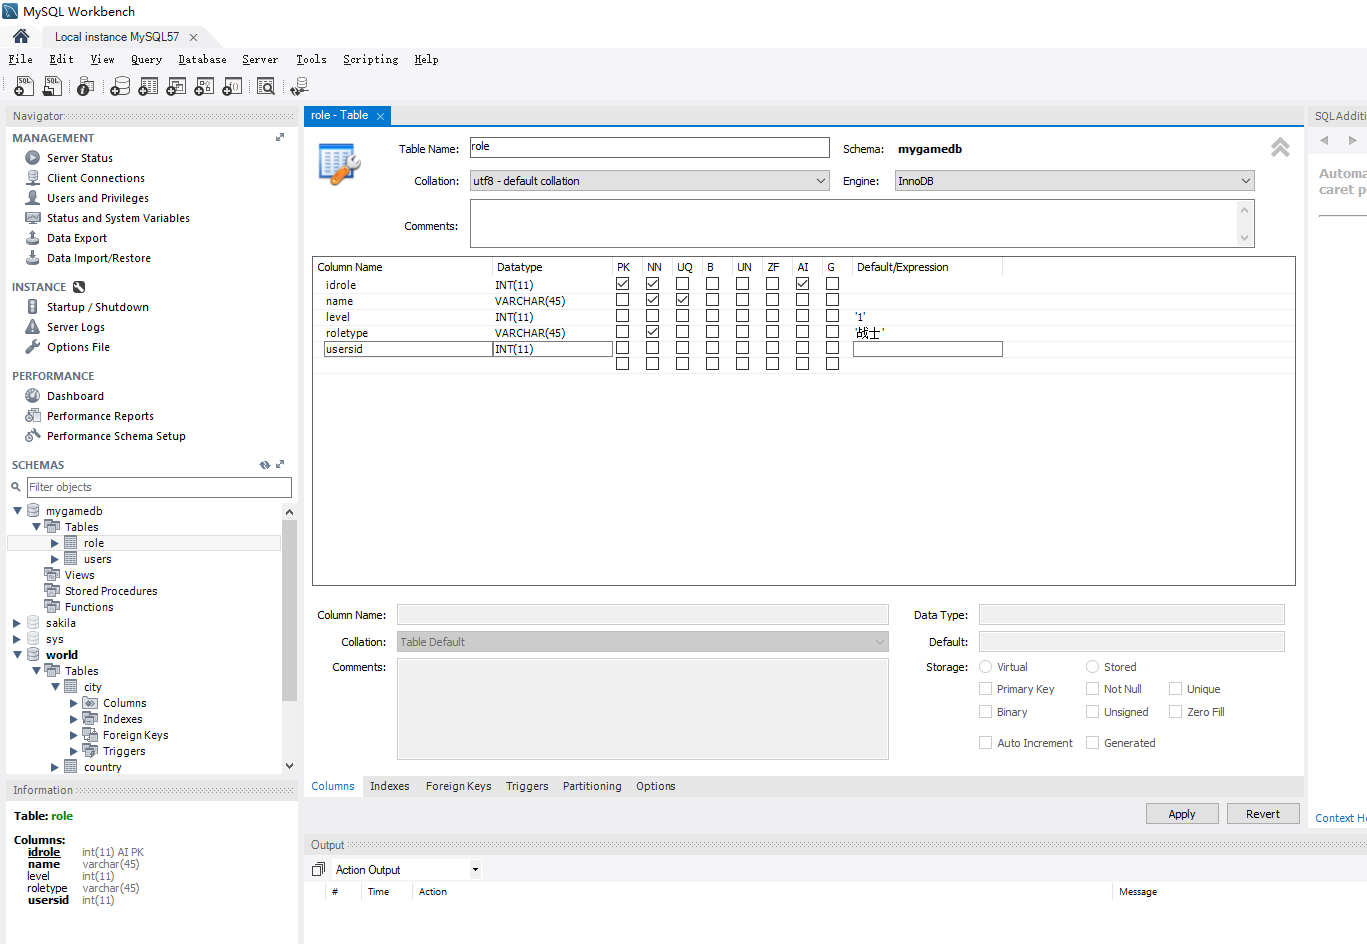Image resolution: width=1367 pixels, height=944 pixels.
Task: Reconnect to DBMS toolbar icon
Action: [x=299, y=87]
